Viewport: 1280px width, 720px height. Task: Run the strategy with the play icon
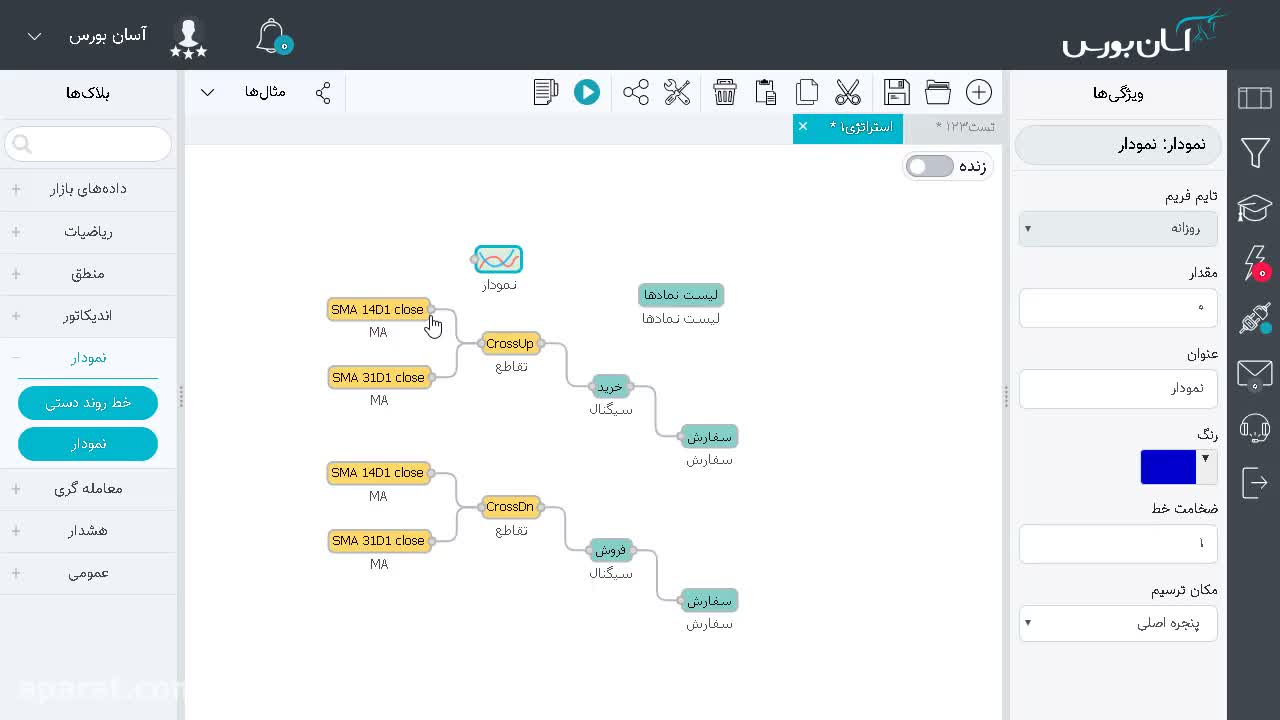(x=587, y=92)
